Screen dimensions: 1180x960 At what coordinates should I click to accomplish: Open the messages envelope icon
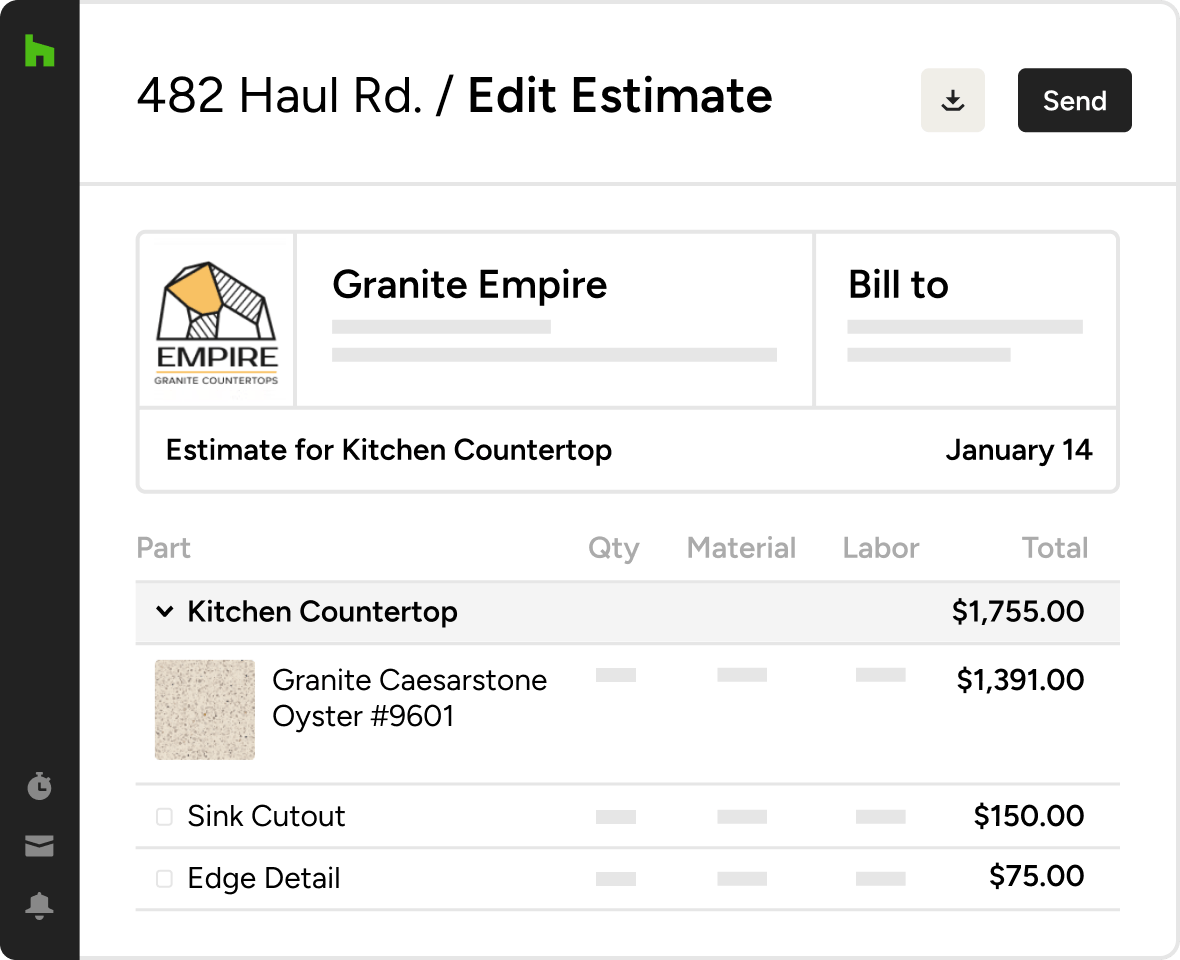pos(39,847)
